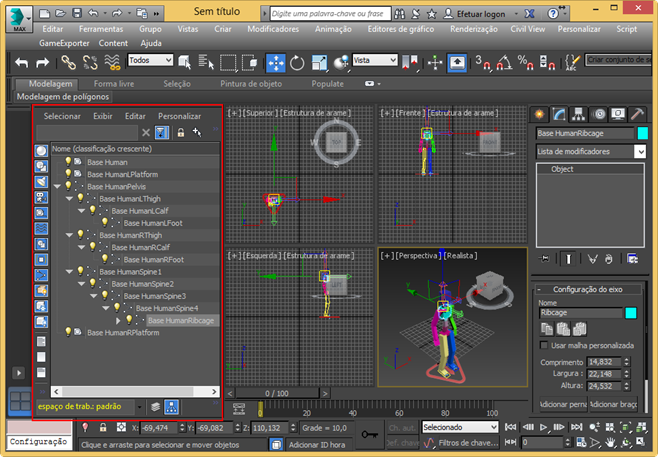
Task: Click the 0 / 100 time slider
Action: [277, 393]
